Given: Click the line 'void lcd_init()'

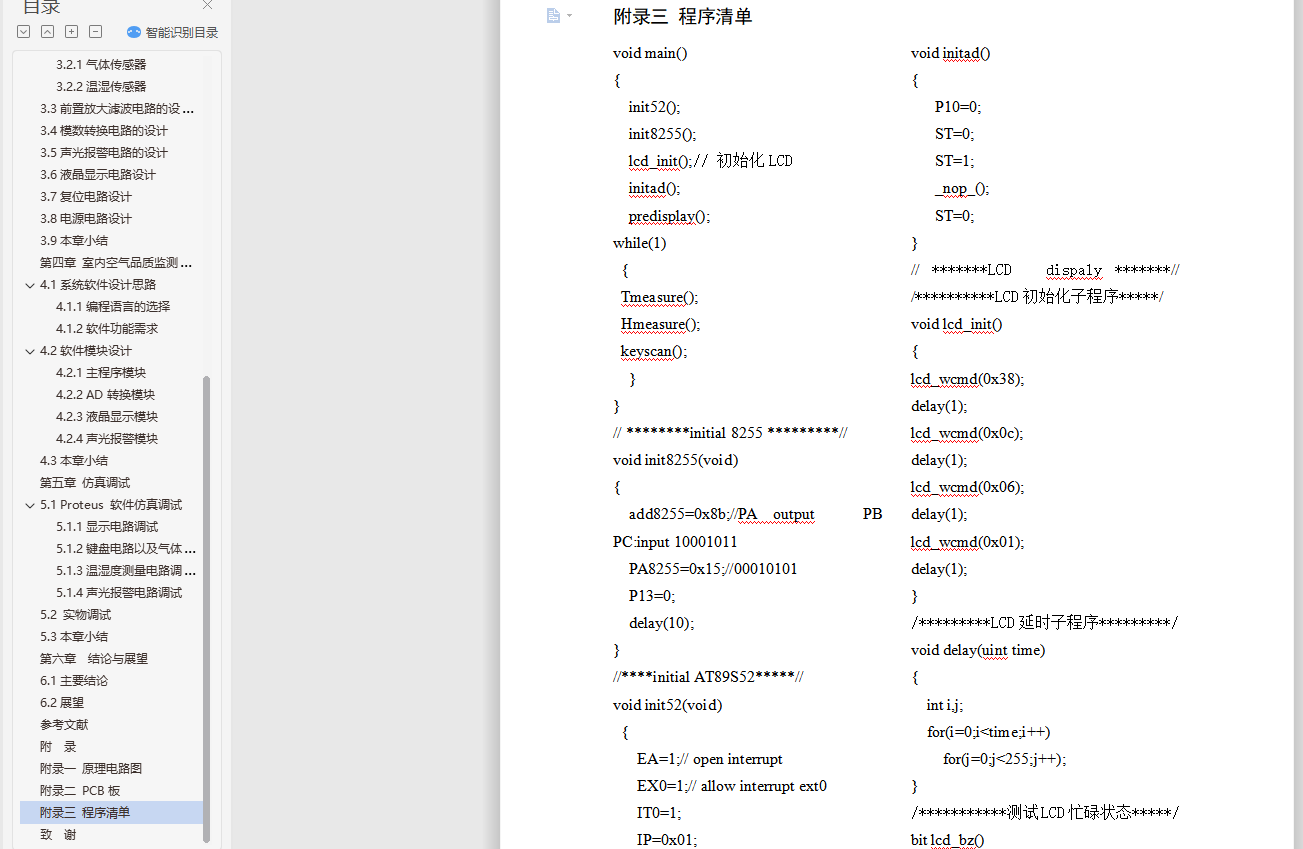Looking at the screenshot, I should [x=956, y=324].
